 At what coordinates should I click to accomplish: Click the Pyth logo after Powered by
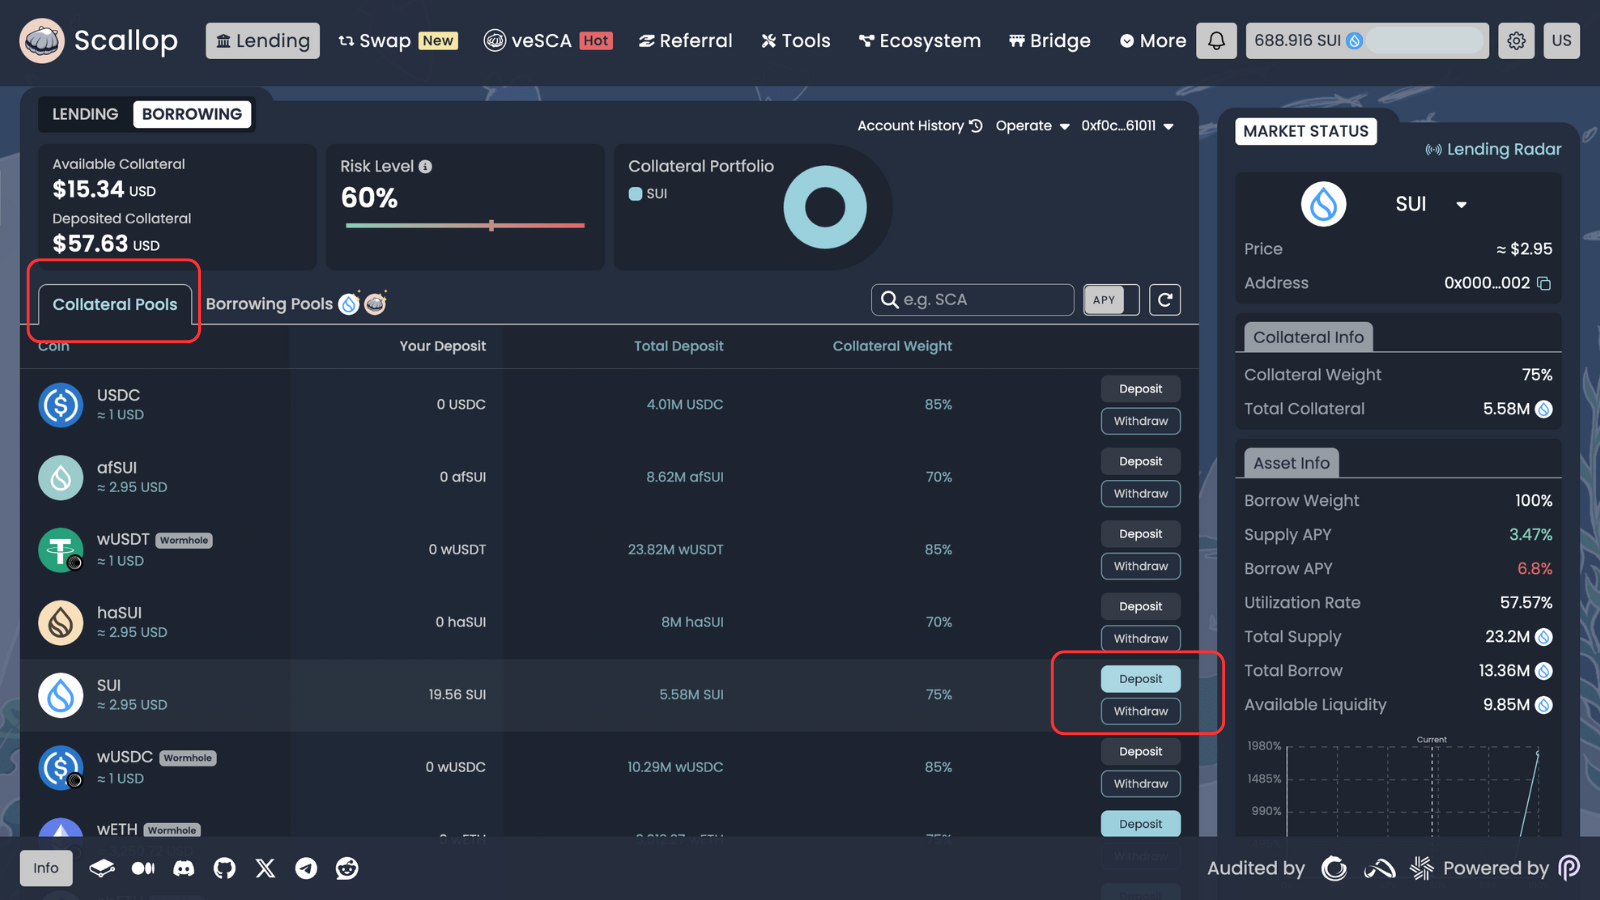coord(1569,868)
